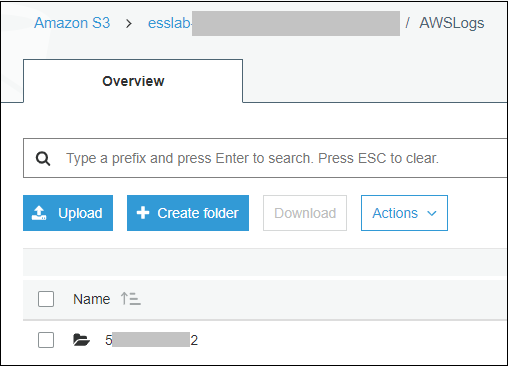The width and height of the screenshot is (508, 366).
Task: Click the upload arrow icon
Action: 39,213
